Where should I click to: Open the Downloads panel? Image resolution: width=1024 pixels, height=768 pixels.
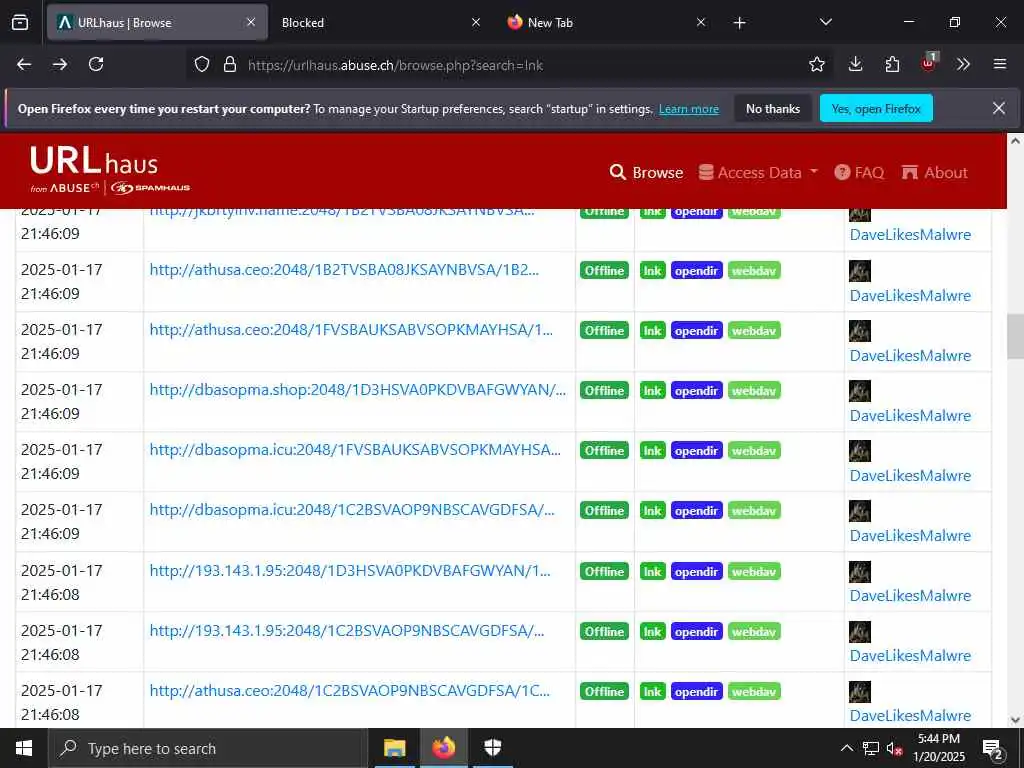[856, 64]
